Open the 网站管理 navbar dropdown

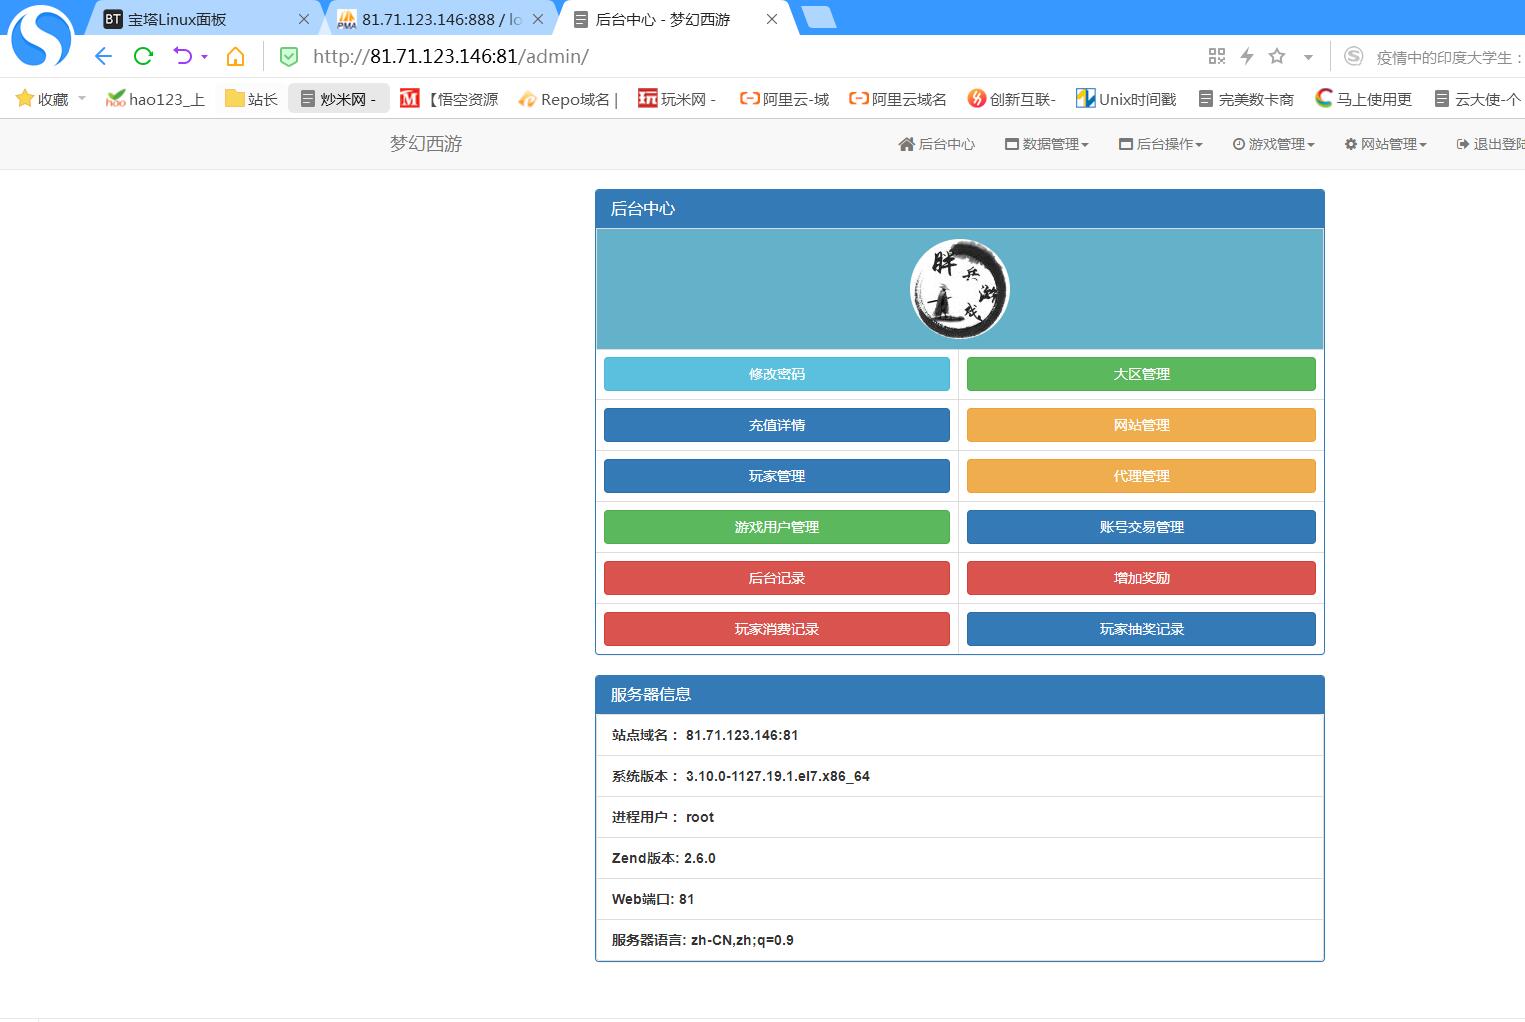[1386, 144]
